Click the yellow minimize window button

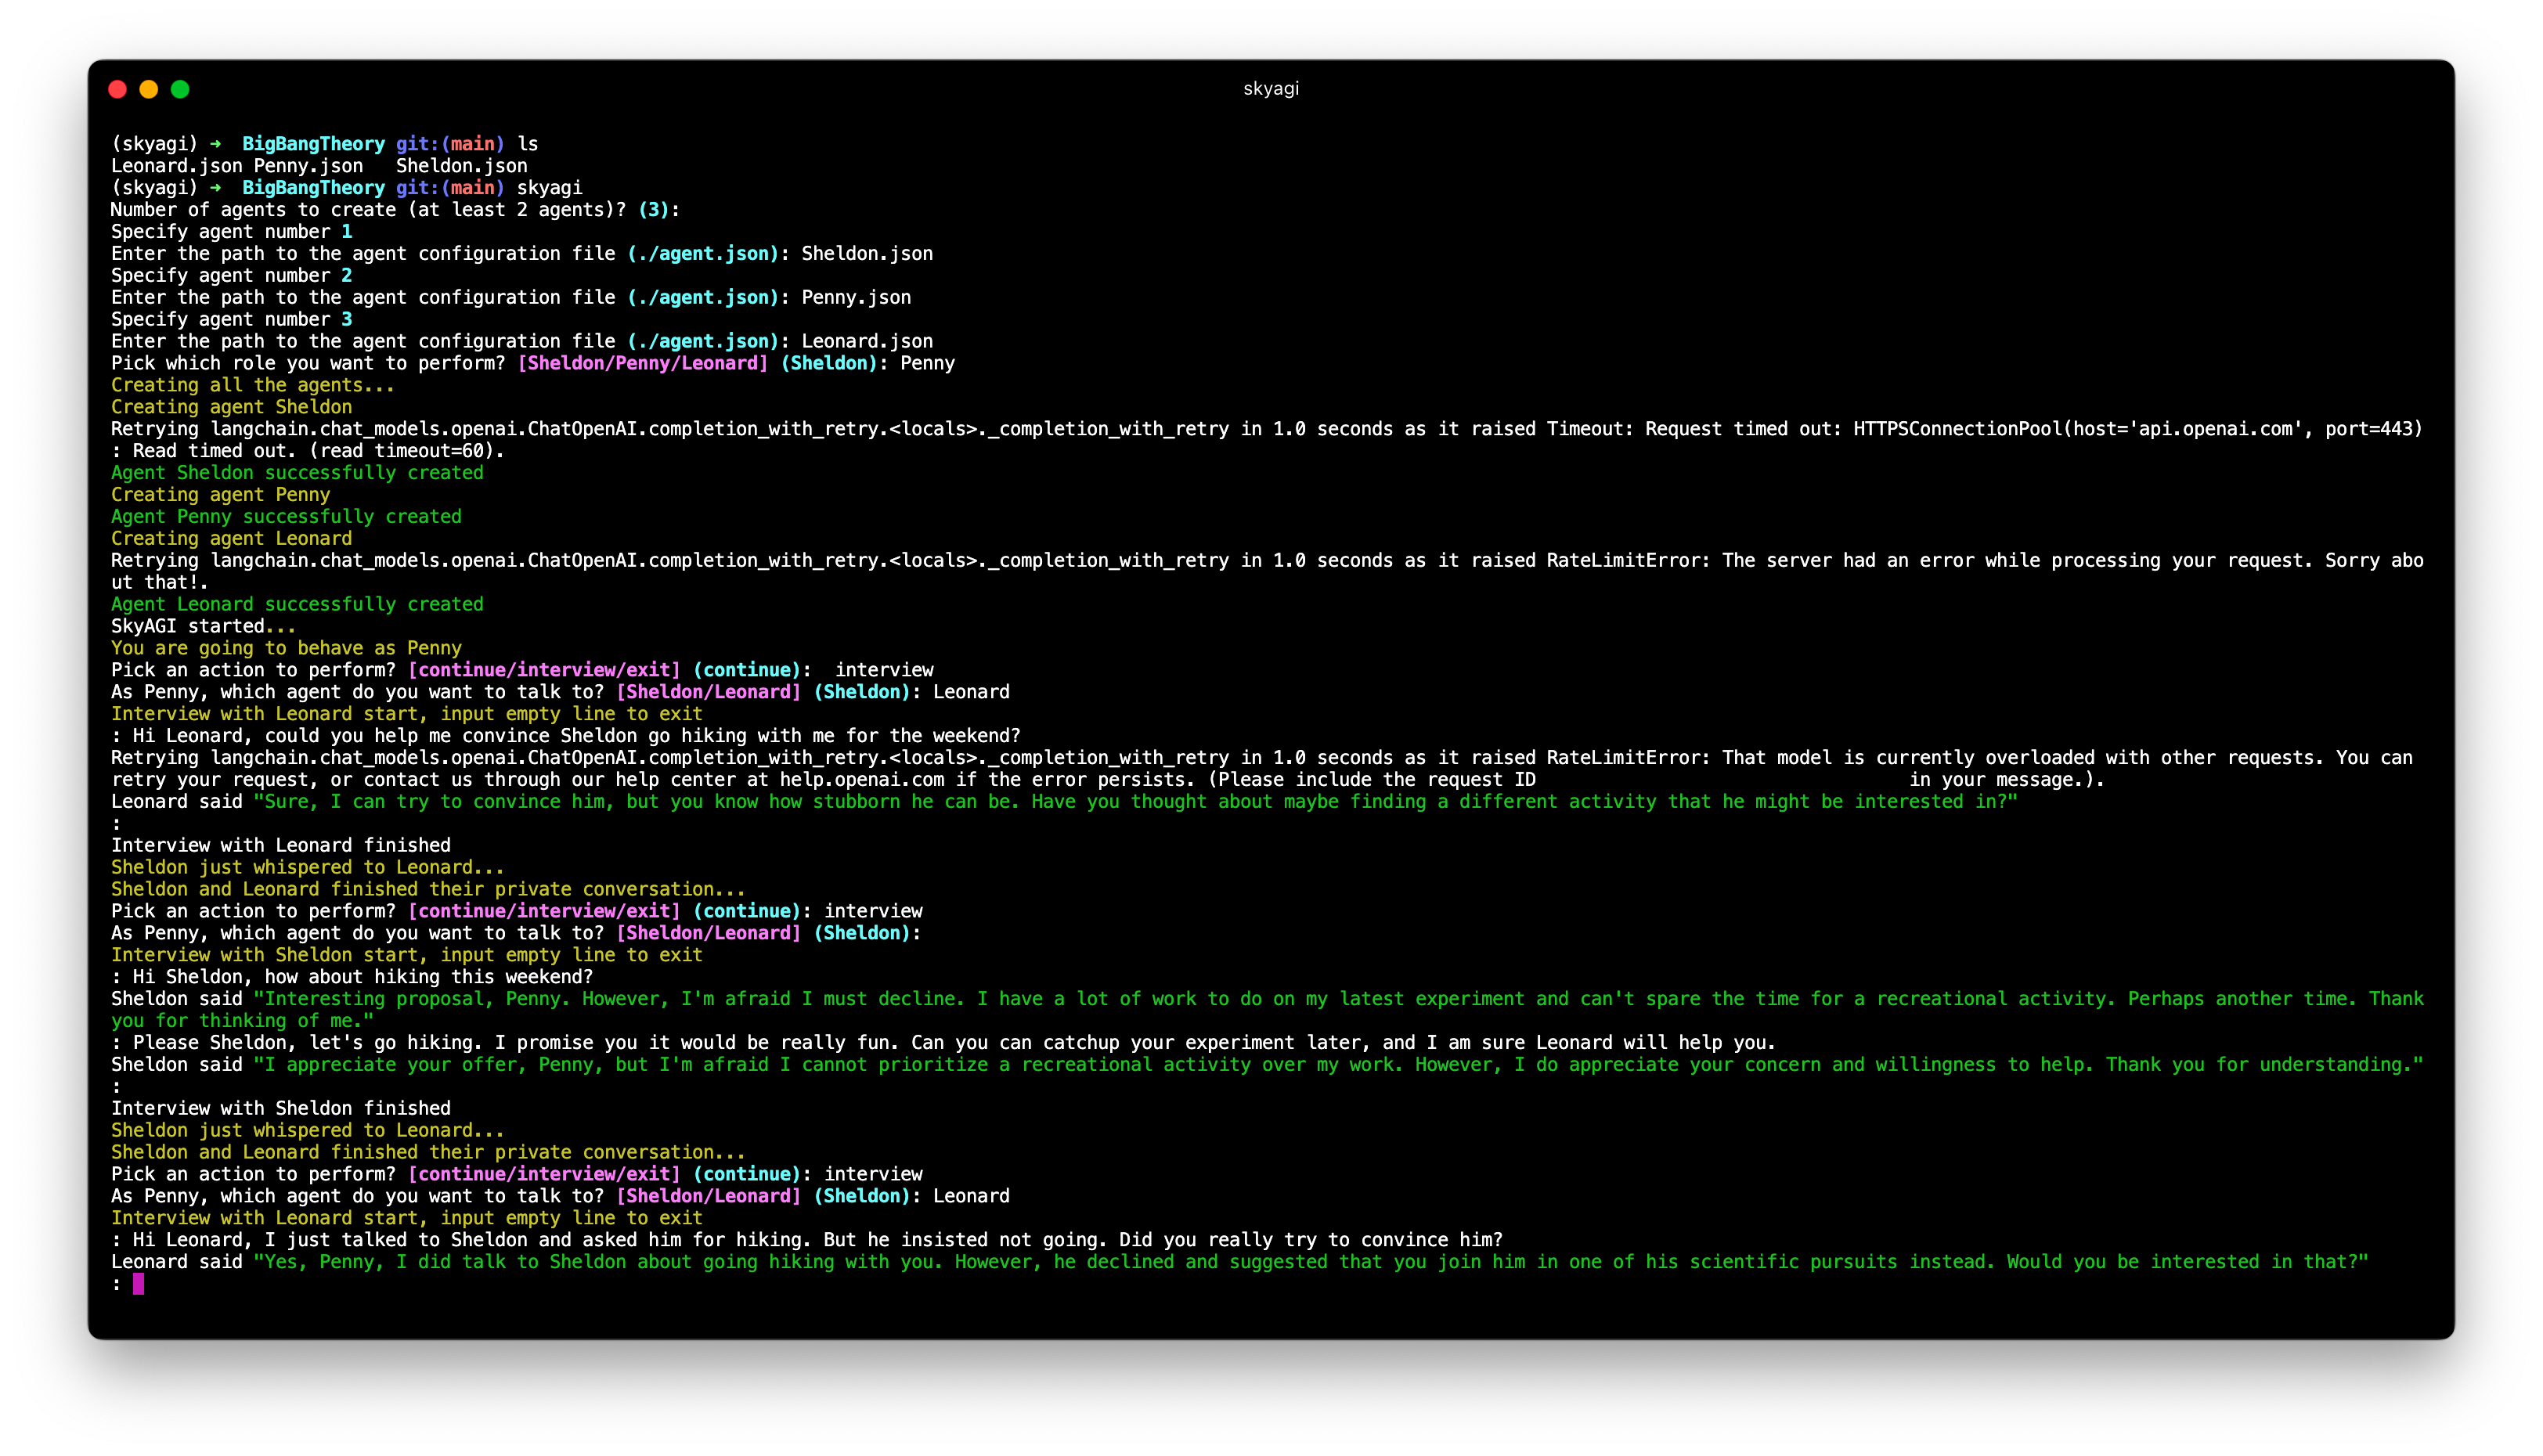(149, 89)
